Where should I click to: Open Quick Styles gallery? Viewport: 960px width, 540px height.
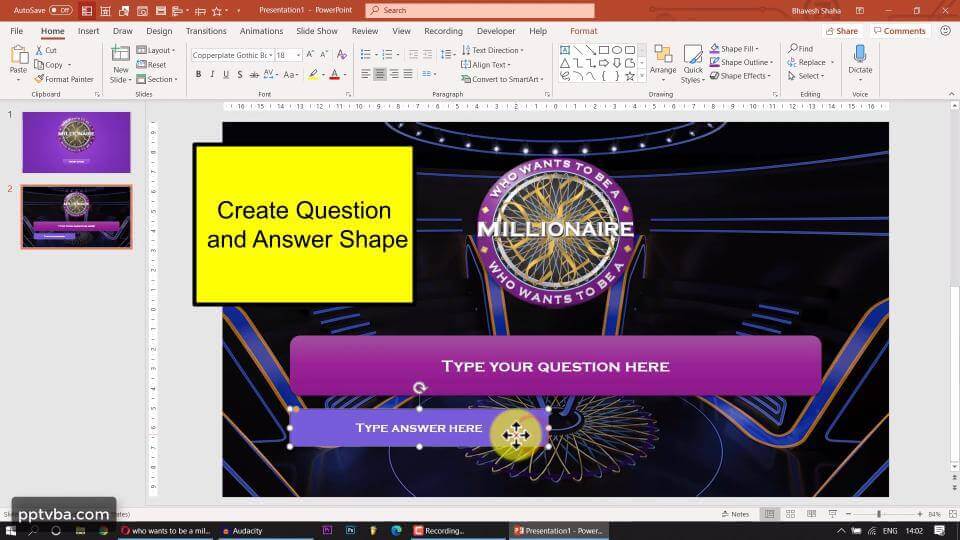pos(693,64)
